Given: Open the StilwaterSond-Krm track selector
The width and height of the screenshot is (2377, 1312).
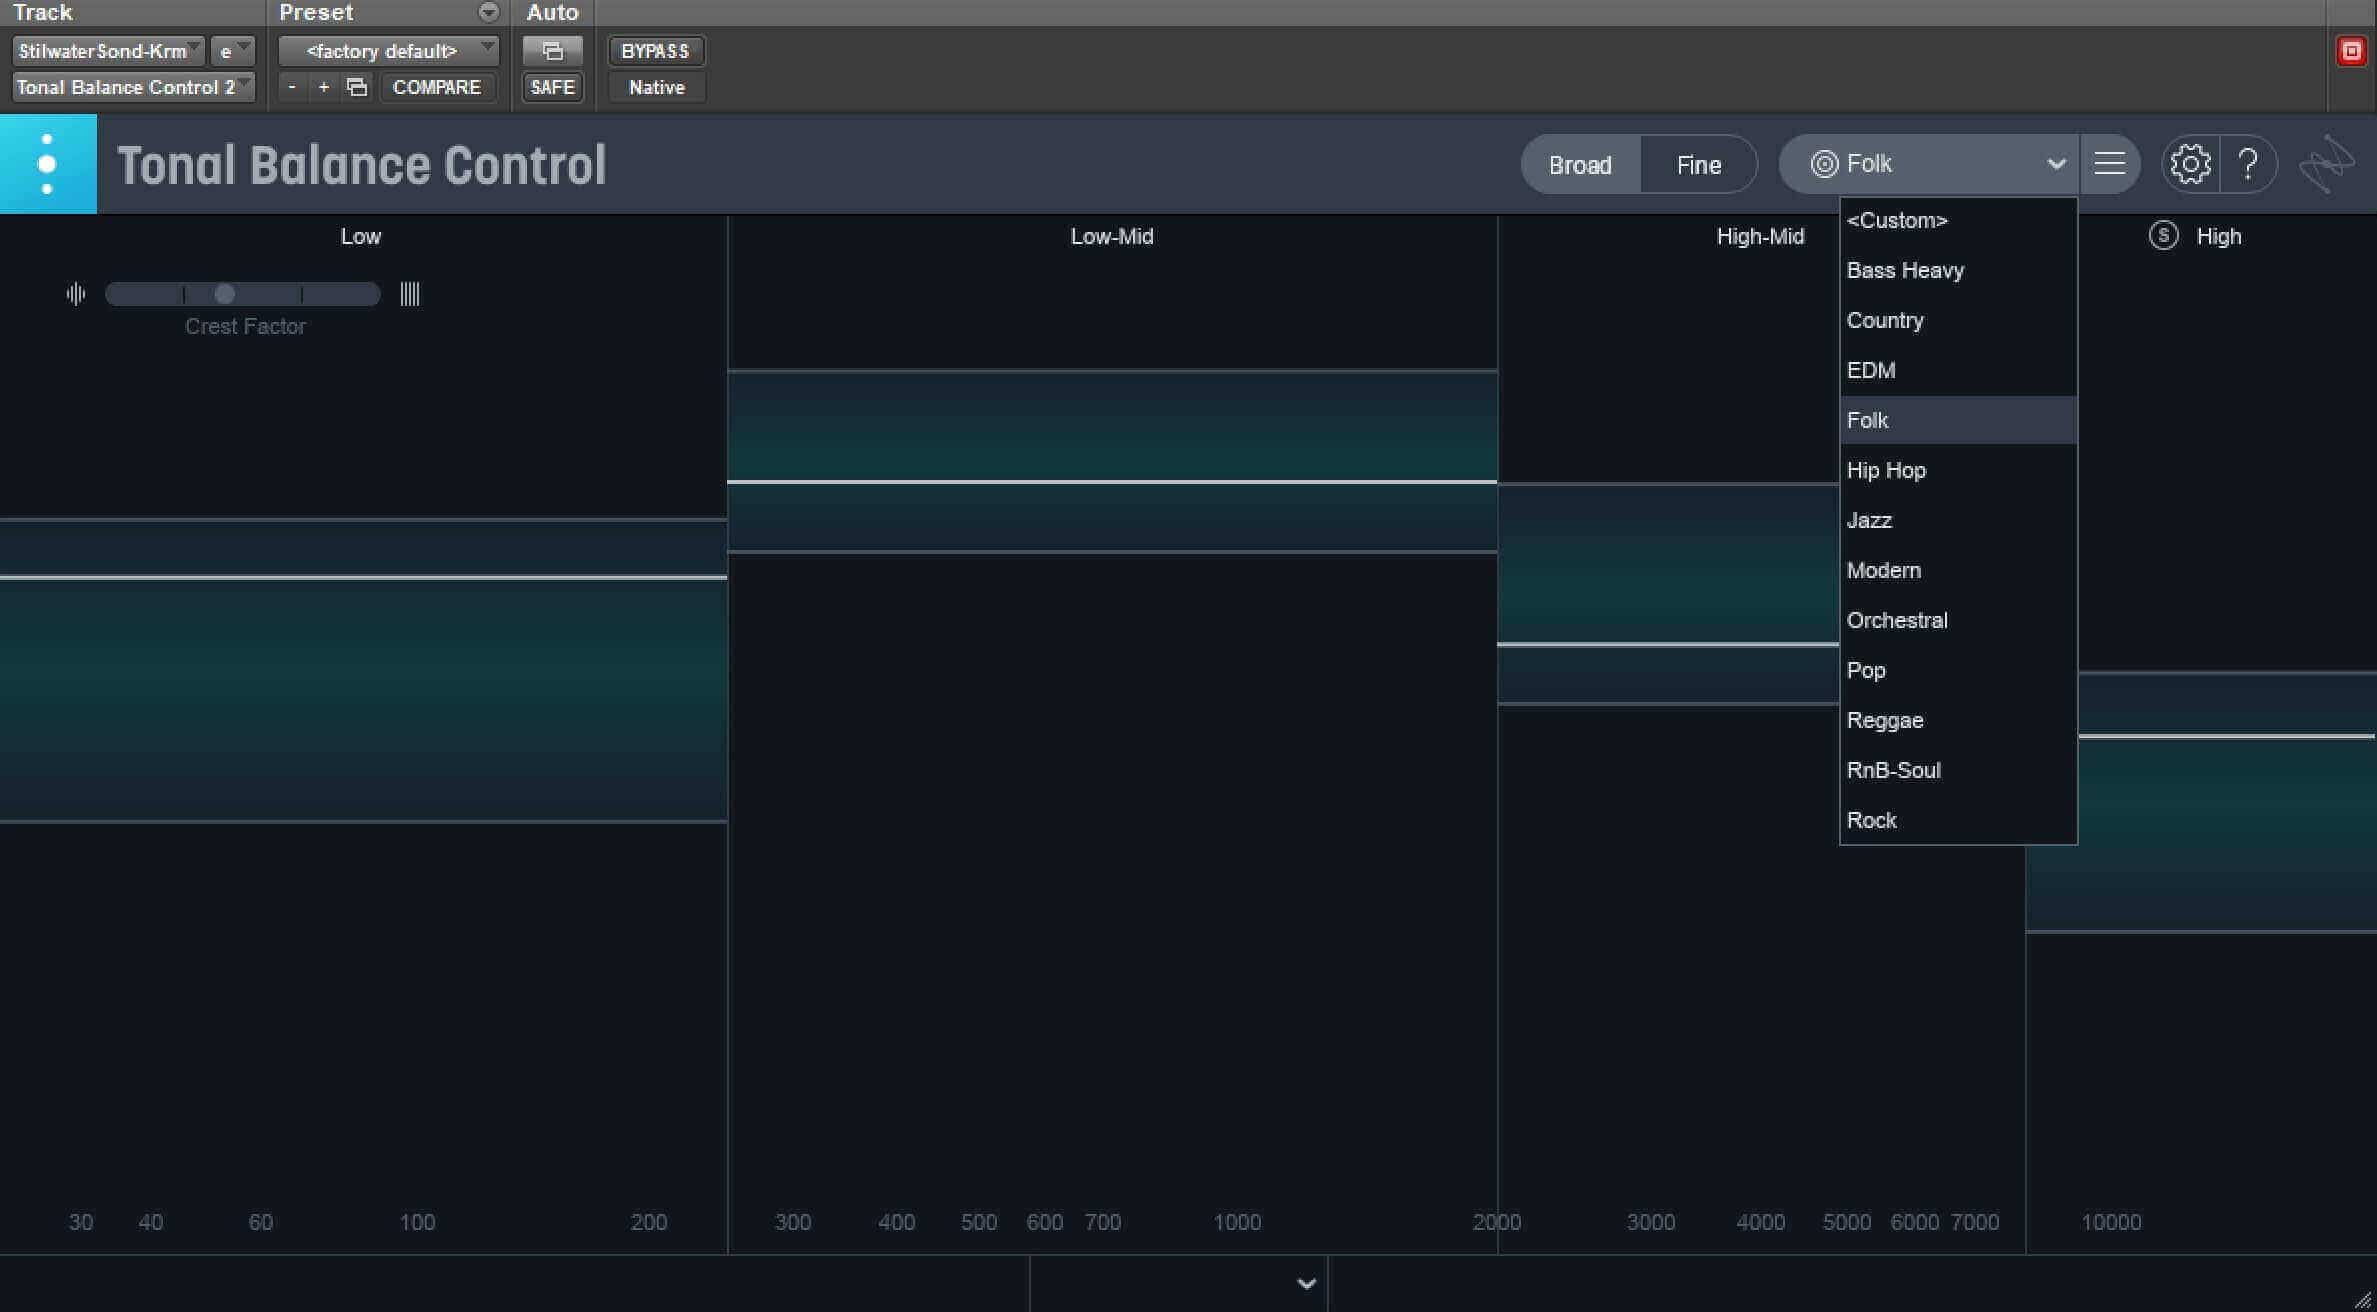Looking at the screenshot, I should (109, 51).
